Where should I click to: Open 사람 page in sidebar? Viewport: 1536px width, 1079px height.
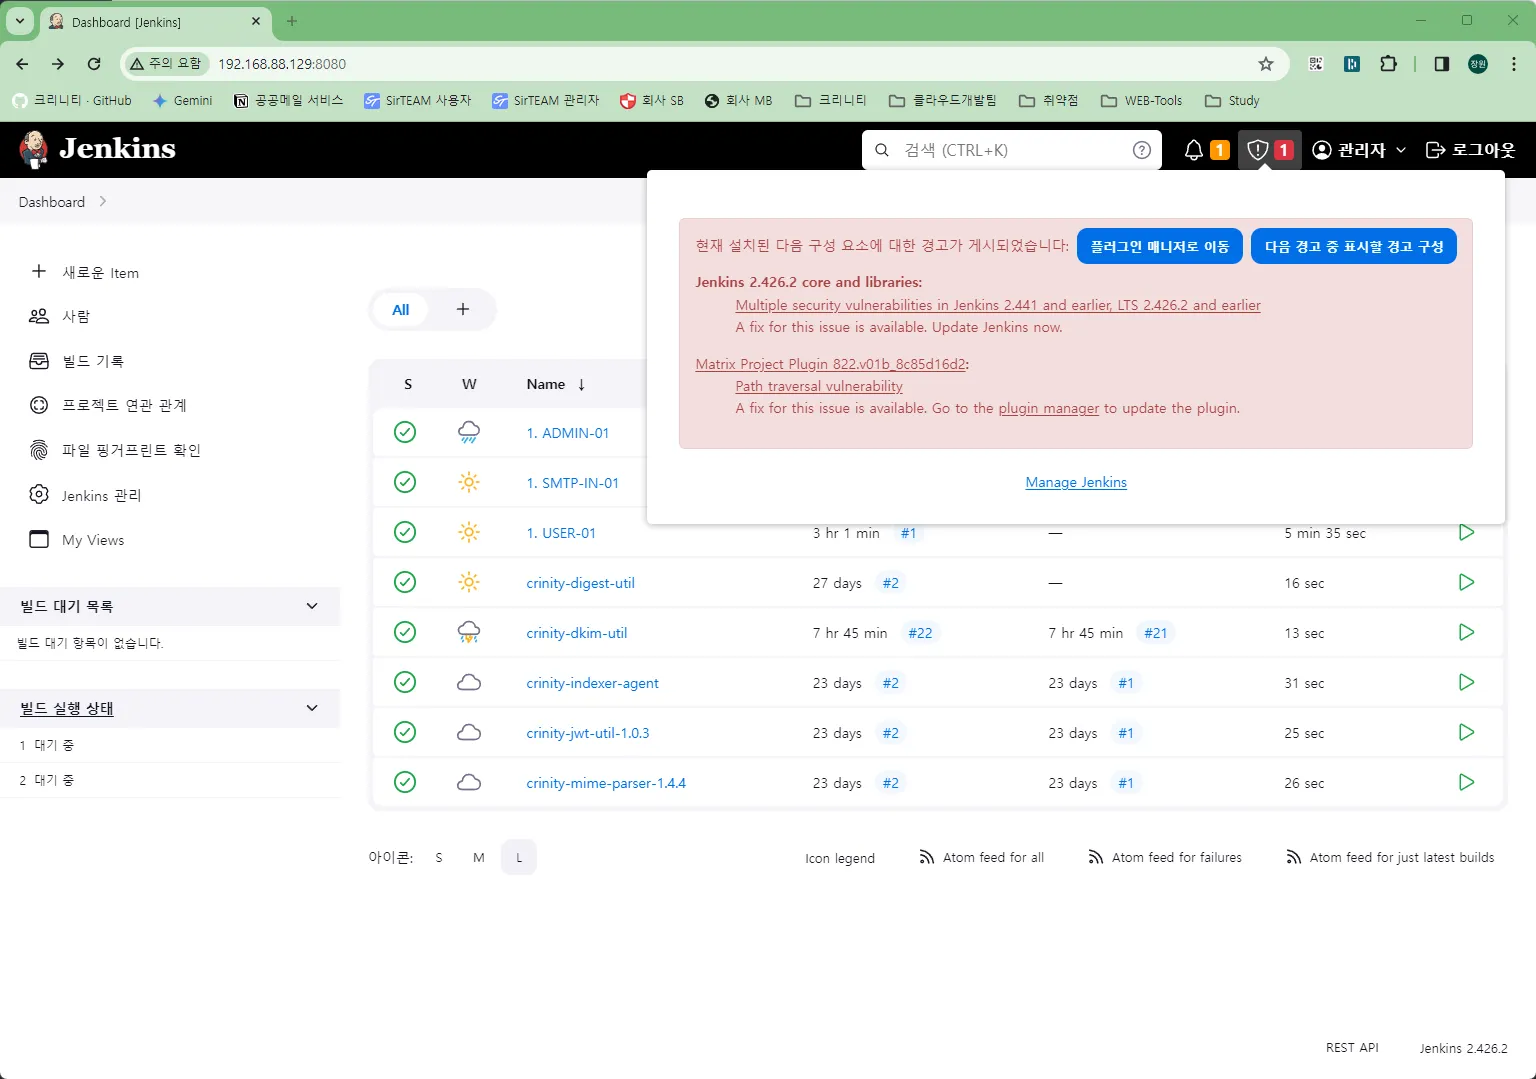click(60, 316)
